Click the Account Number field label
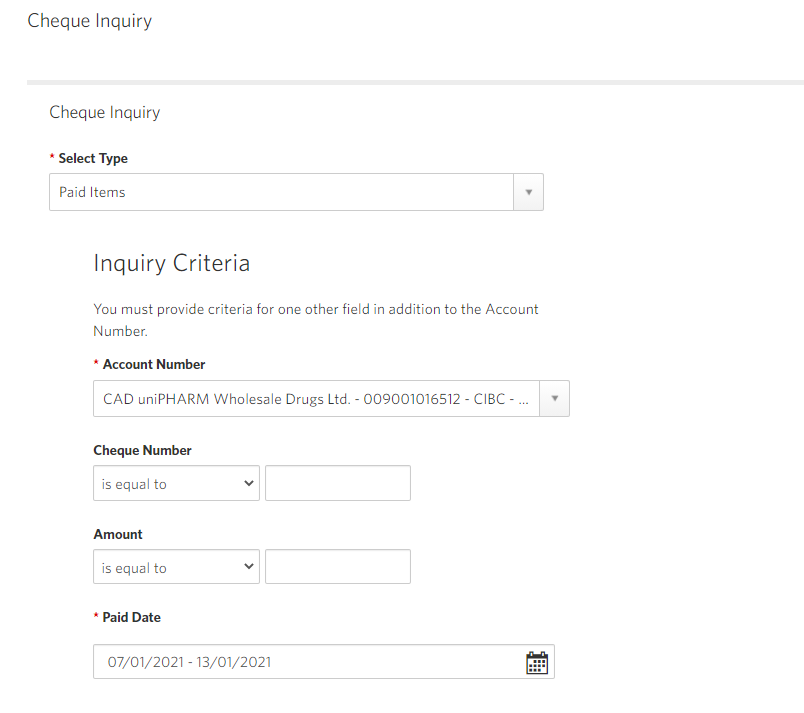Viewport: 804px width, 713px height. click(x=154, y=364)
